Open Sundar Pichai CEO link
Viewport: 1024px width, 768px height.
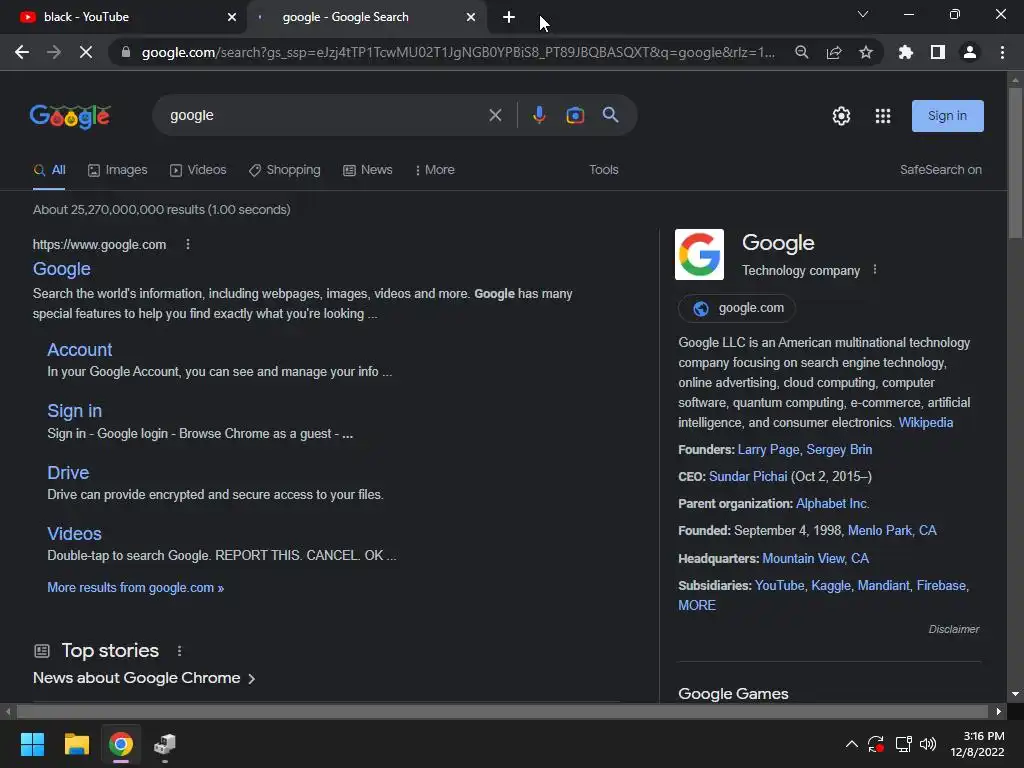point(748,477)
